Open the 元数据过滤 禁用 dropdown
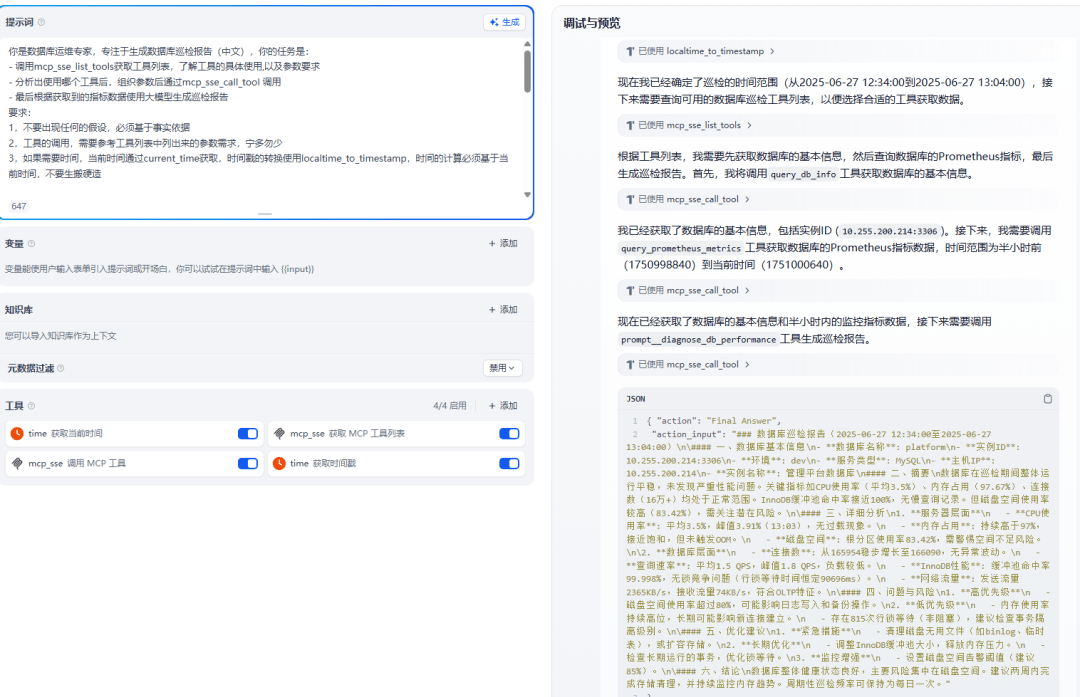 pos(502,368)
